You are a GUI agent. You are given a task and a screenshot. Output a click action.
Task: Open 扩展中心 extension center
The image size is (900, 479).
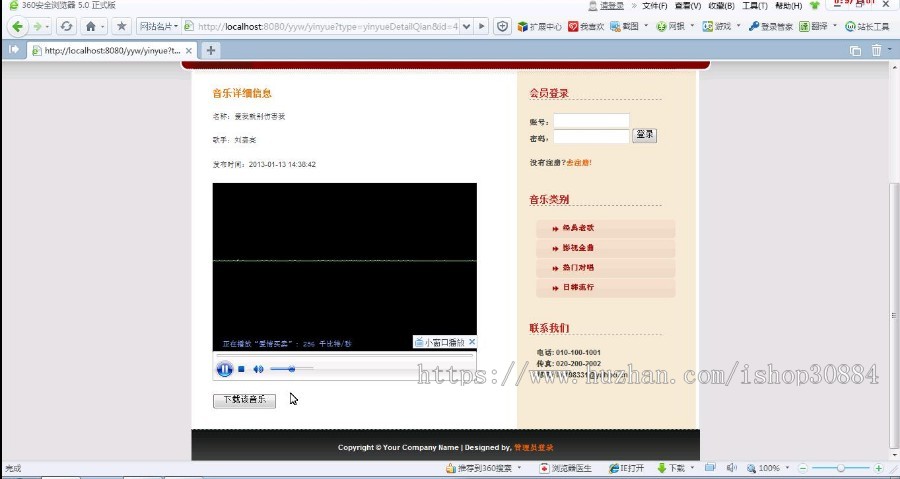pyautogui.click(x=540, y=26)
